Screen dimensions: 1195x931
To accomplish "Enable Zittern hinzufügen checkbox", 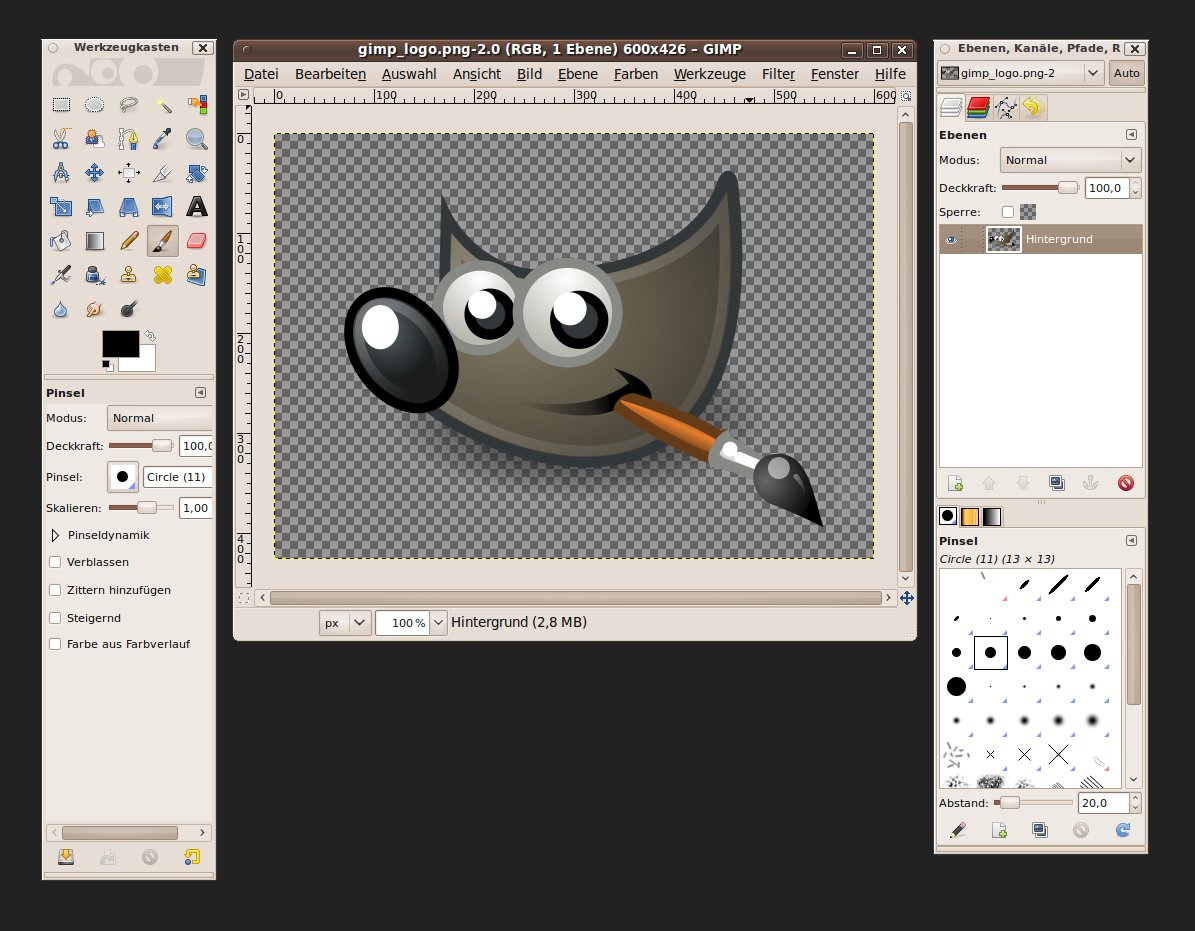I will point(55,590).
